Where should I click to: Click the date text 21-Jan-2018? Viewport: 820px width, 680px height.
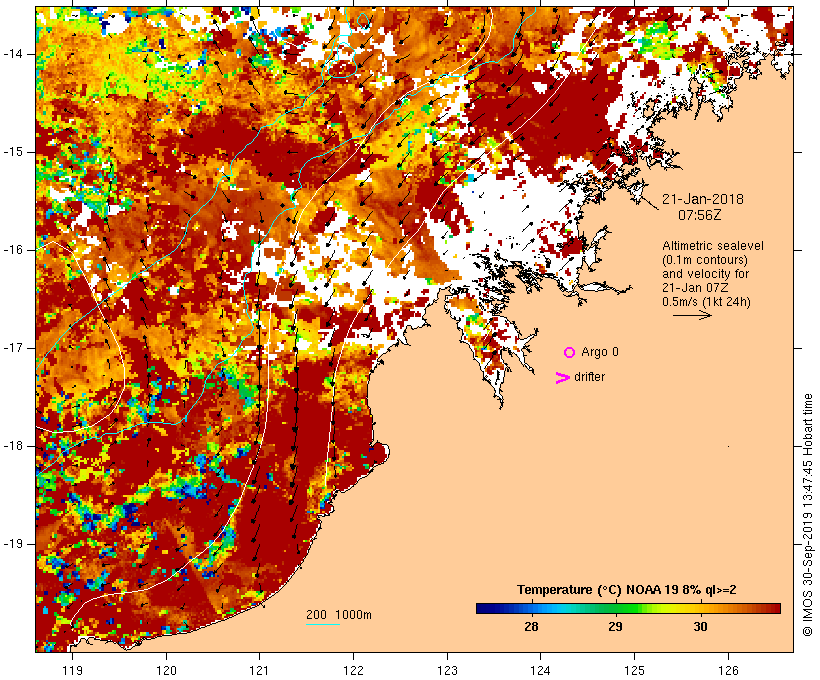pos(703,199)
